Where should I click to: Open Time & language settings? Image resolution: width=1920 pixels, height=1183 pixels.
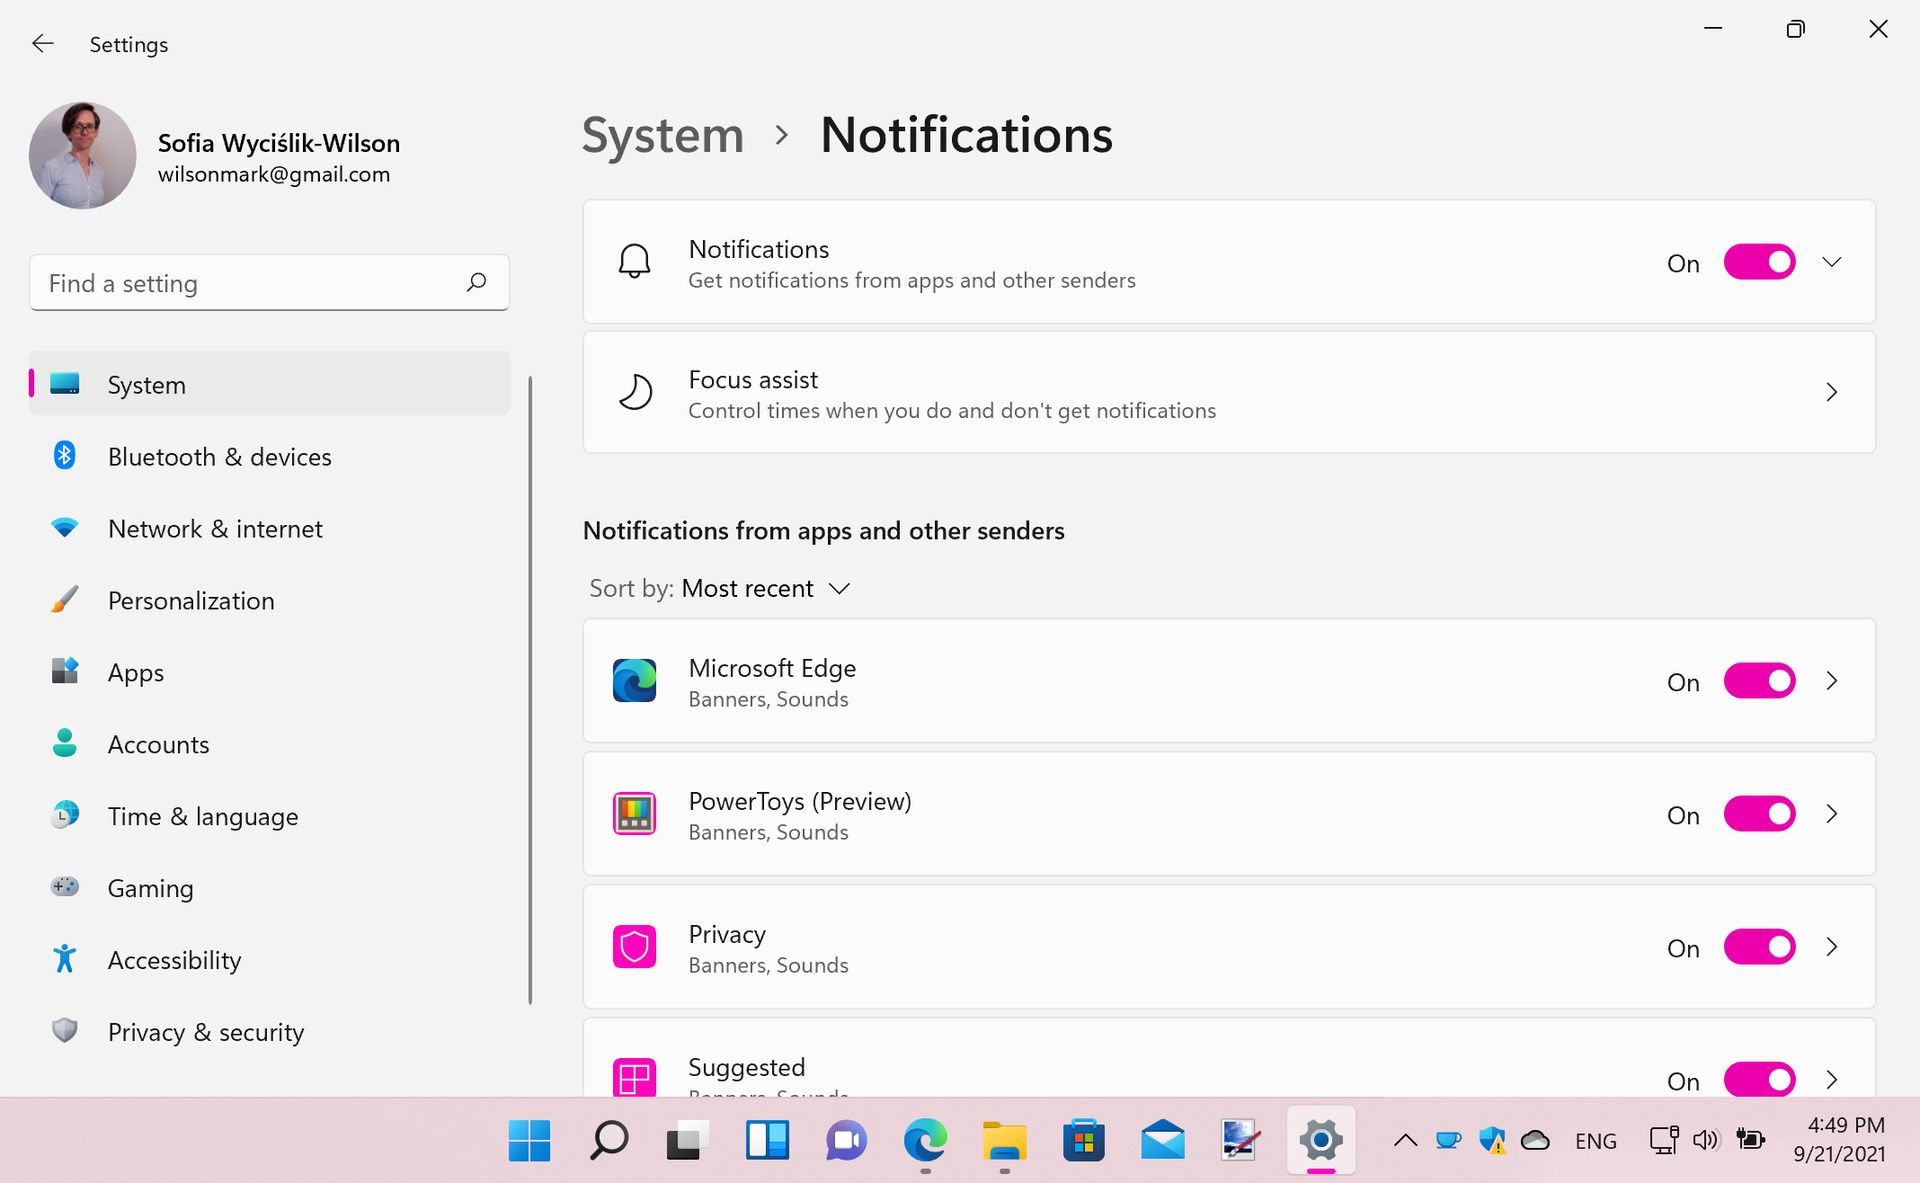coord(202,816)
